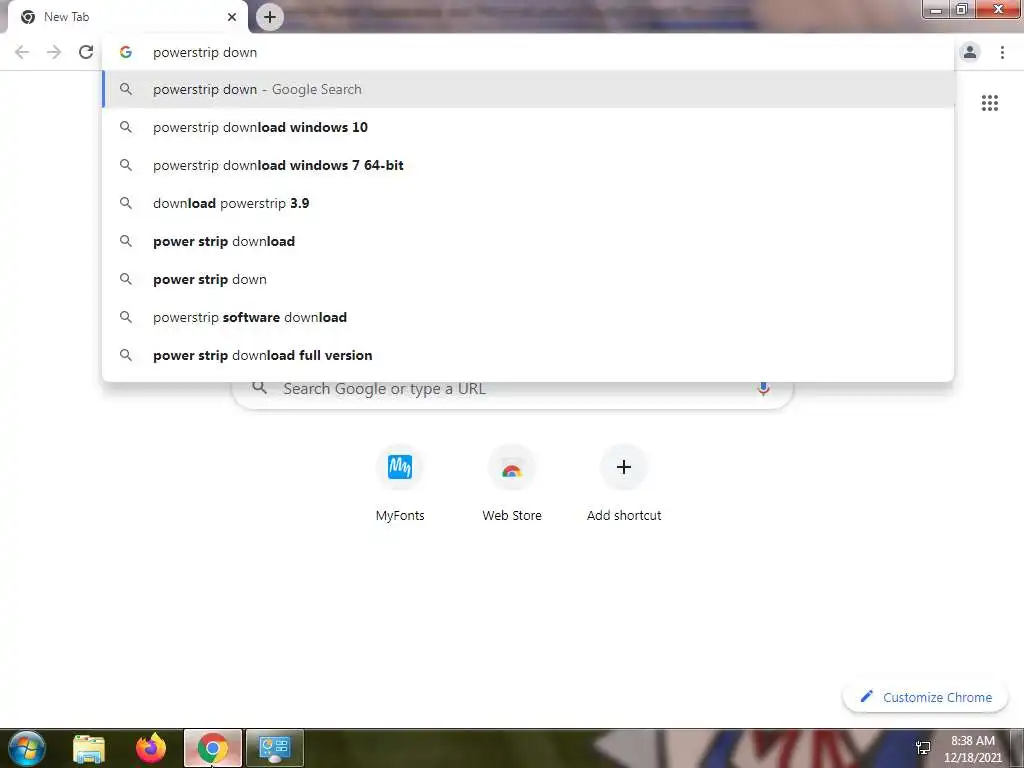Click search magnifier in page search box

pos(259,388)
